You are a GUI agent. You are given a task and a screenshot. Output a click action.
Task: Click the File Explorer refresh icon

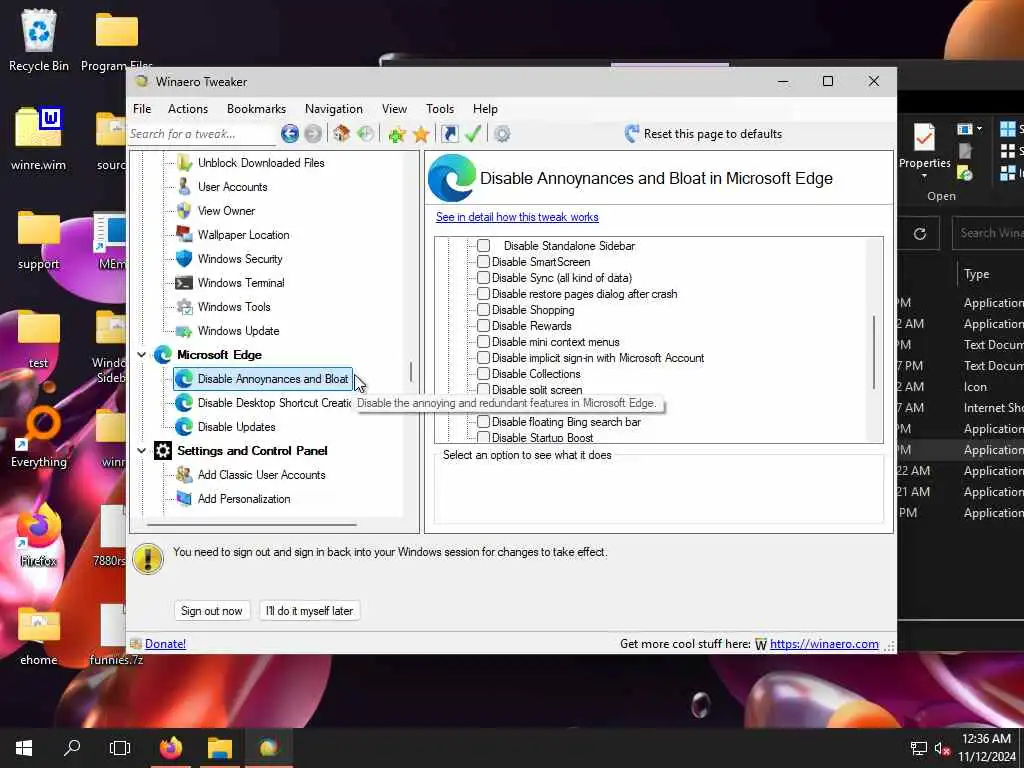coord(920,234)
